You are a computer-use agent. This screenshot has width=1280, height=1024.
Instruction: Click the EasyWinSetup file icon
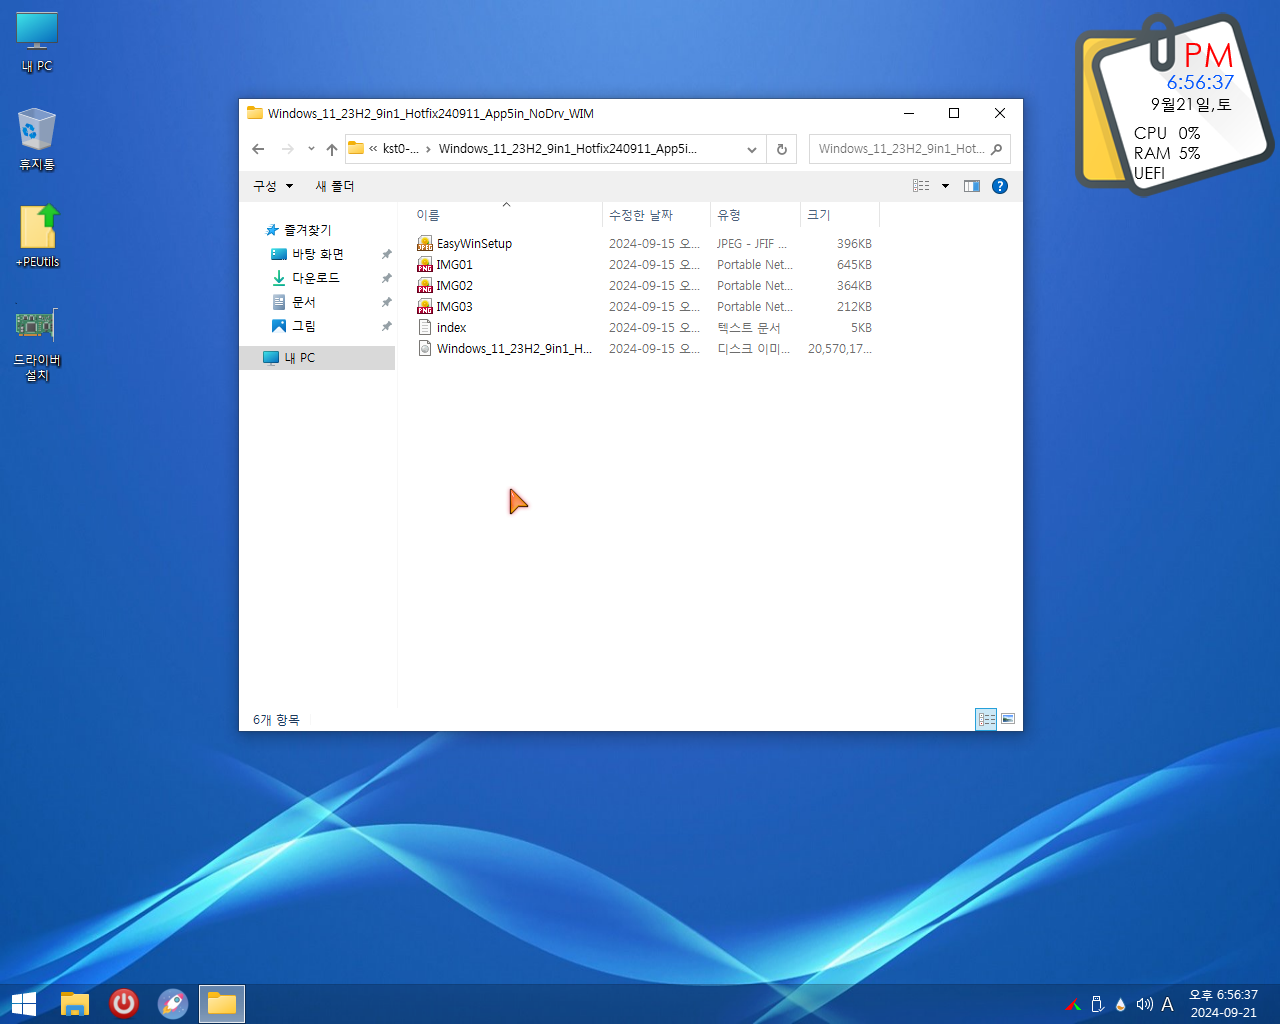pyautogui.click(x=425, y=244)
